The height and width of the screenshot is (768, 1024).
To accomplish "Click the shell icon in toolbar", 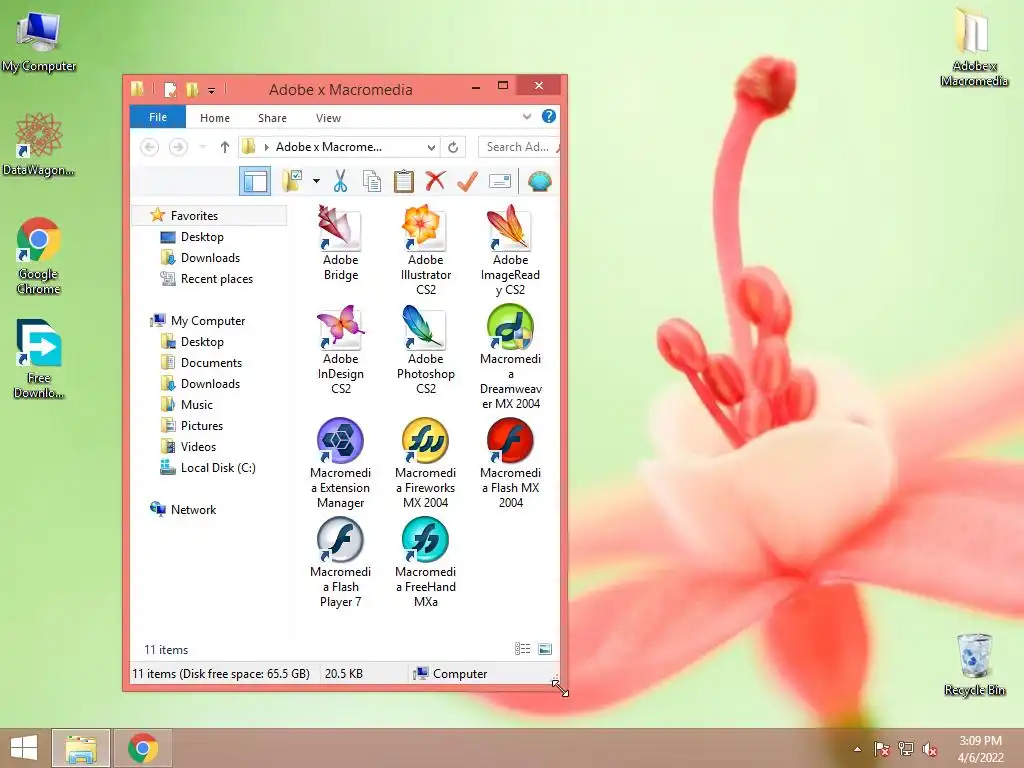I will 539,181.
